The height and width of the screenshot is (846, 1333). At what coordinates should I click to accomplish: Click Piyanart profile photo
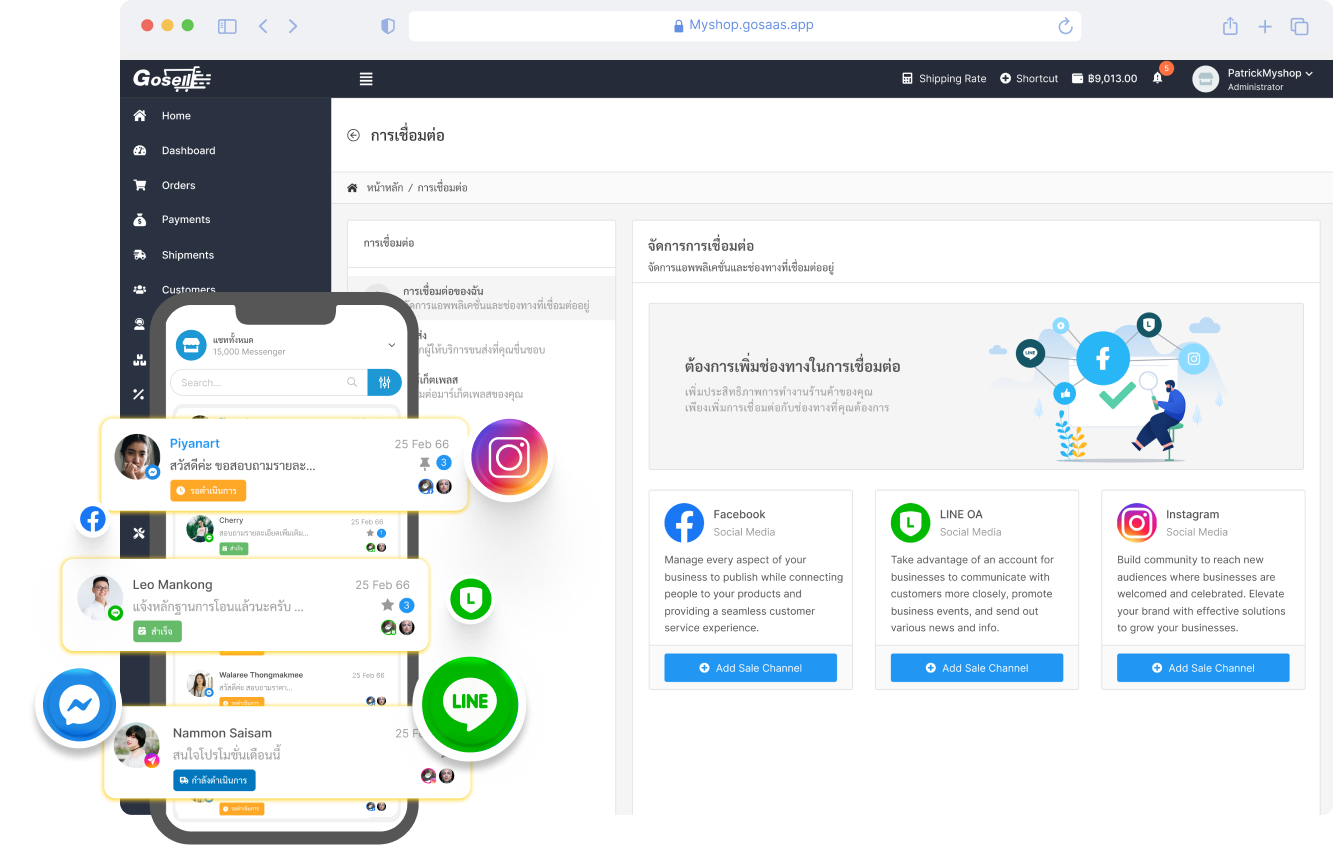click(138, 457)
